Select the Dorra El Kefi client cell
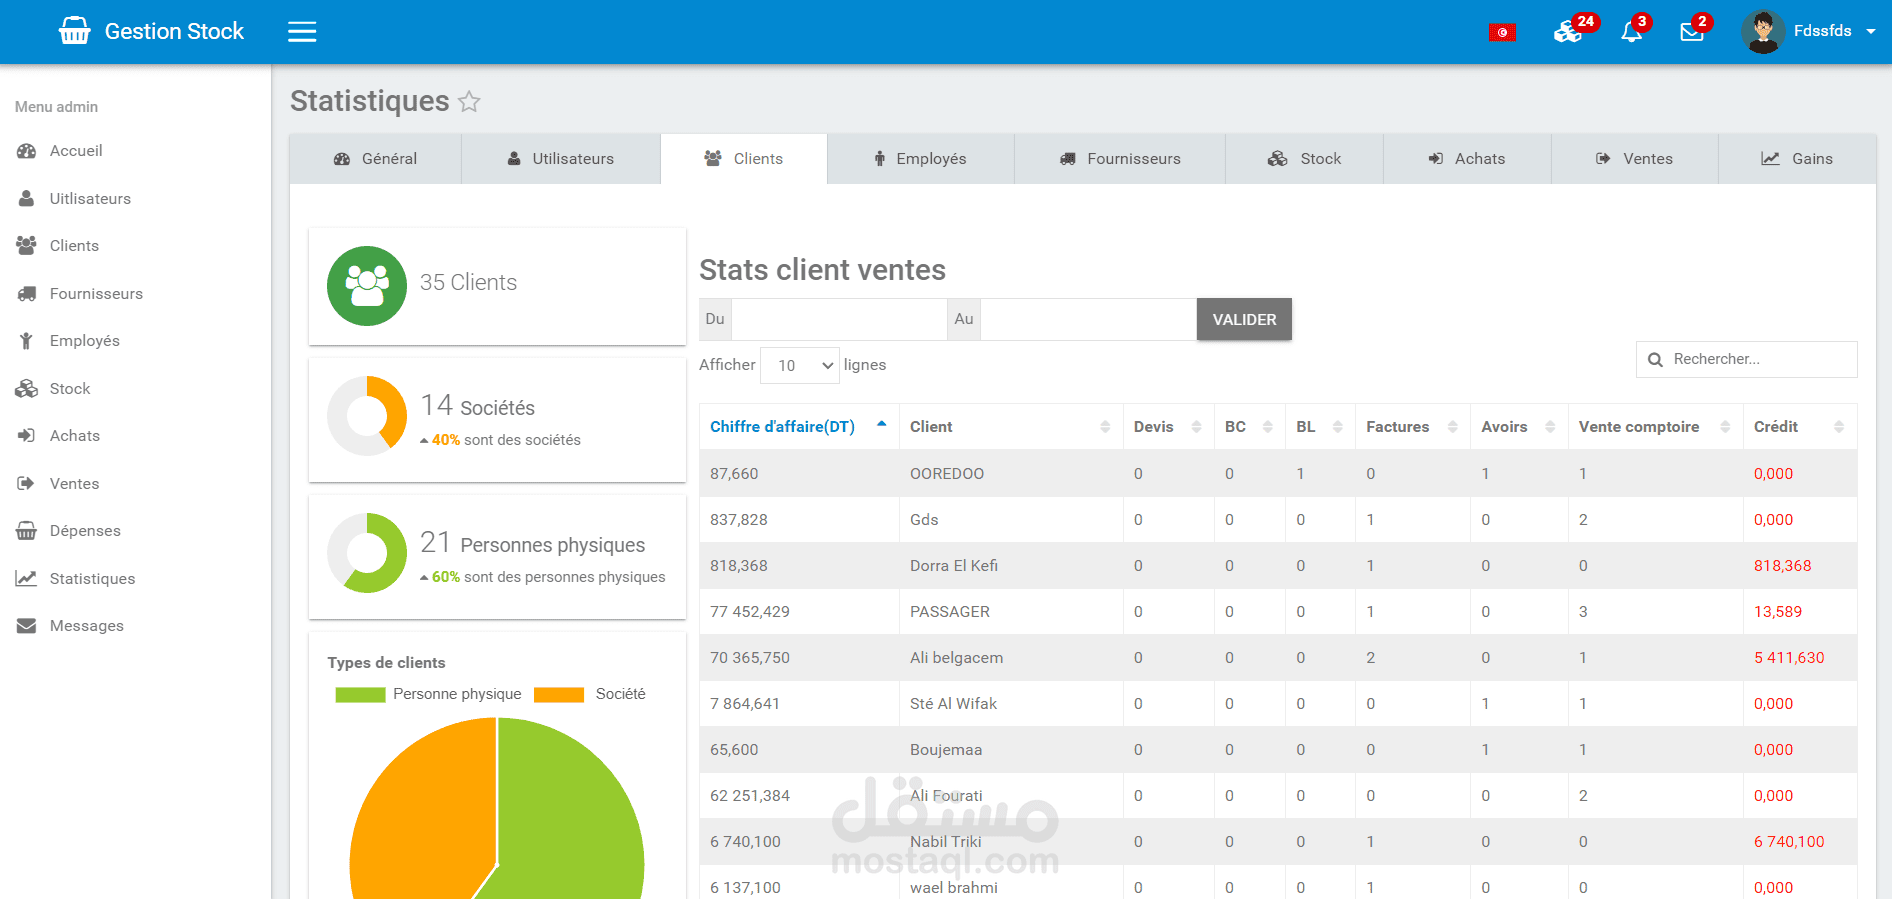 [x=1011, y=566]
